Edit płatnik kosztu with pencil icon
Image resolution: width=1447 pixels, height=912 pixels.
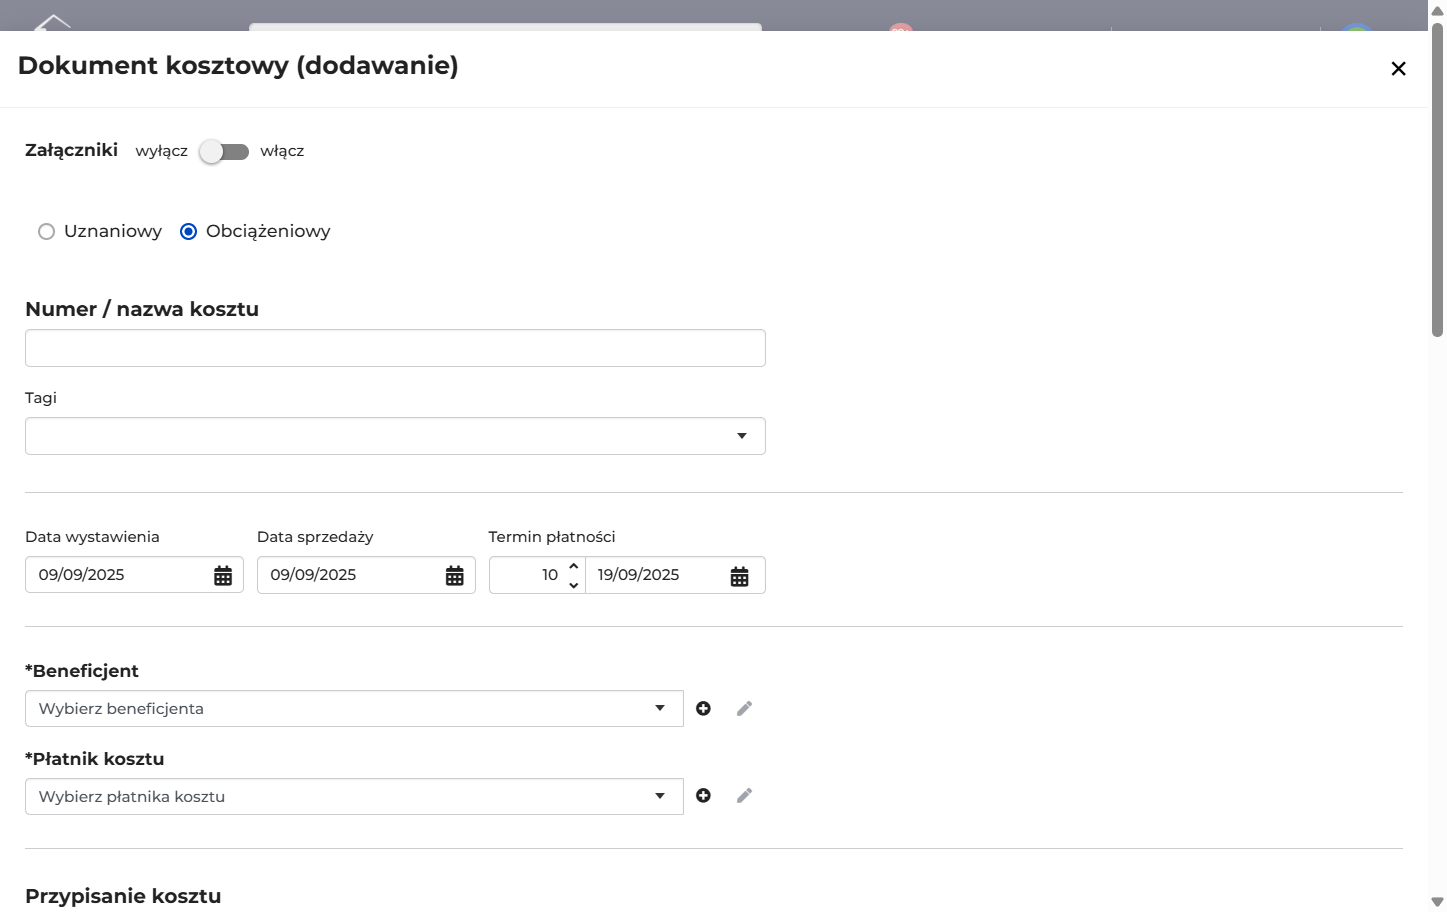(744, 795)
